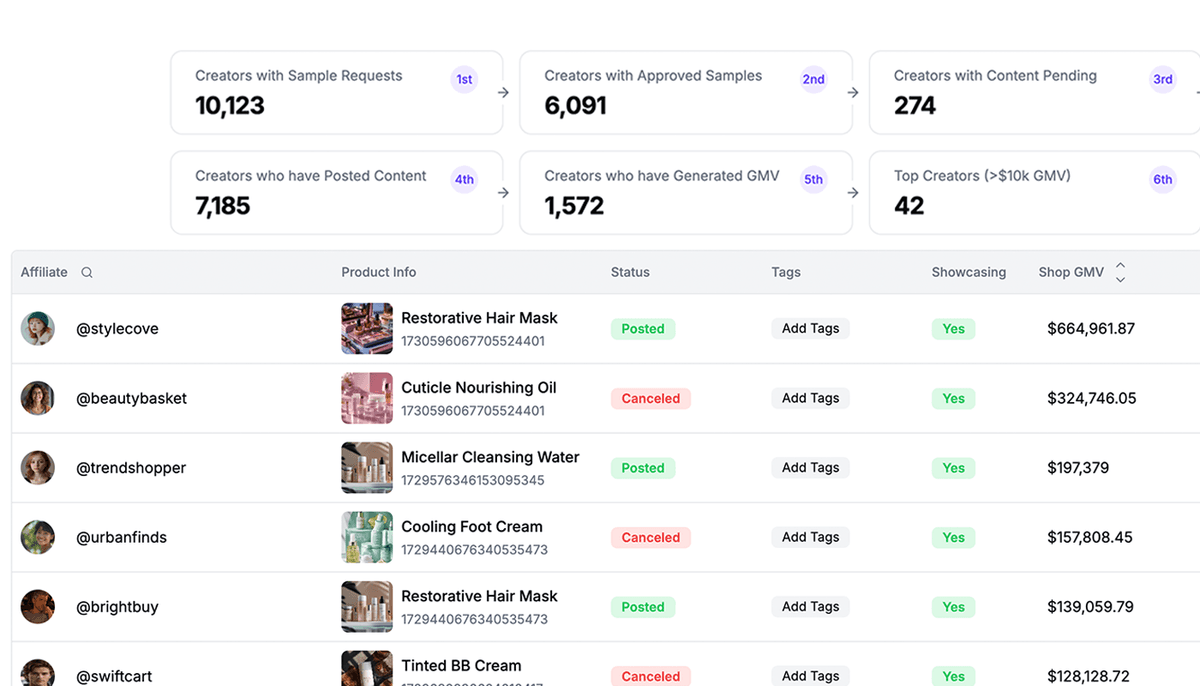Viewport: 1200px width, 686px height.
Task: Click the Canceled status badge for @beautybasket
Action: point(651,398)
